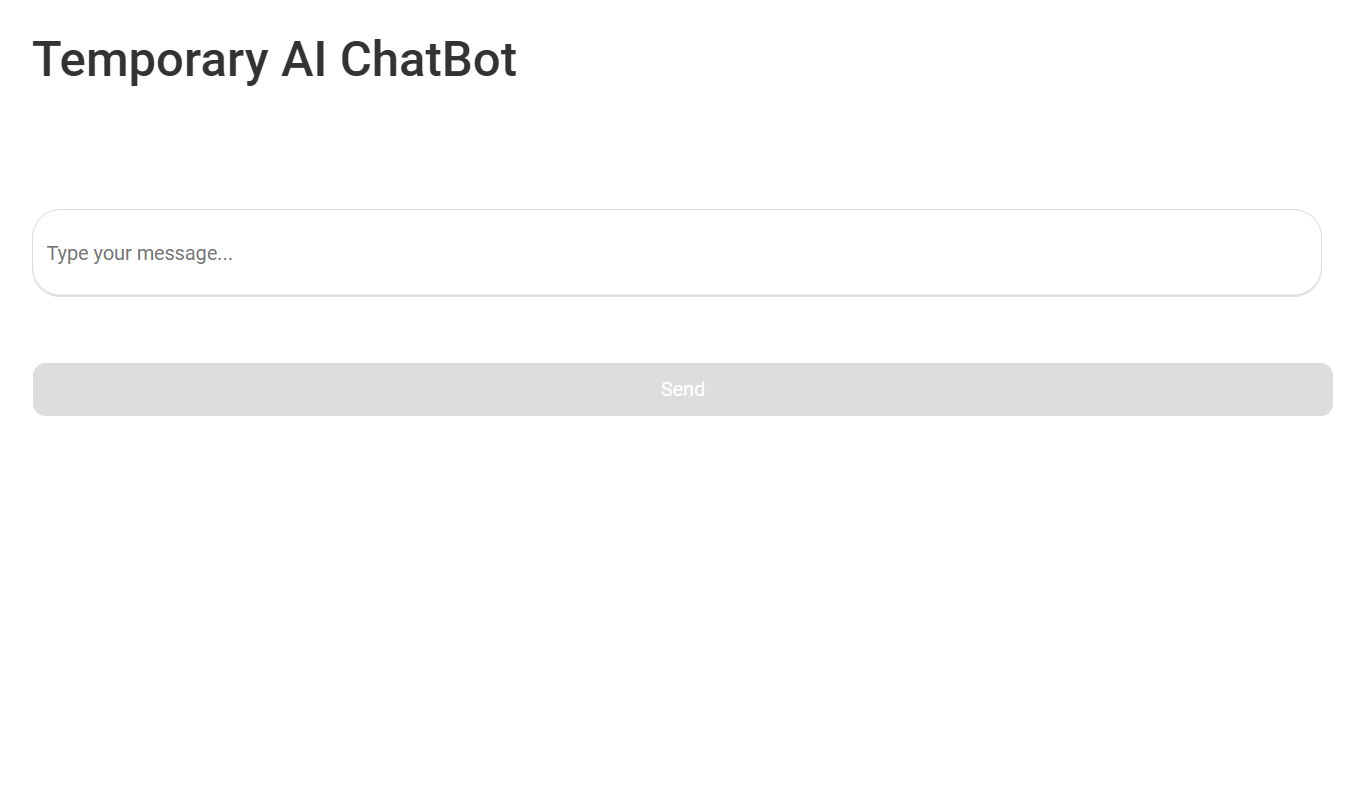Click the empty chat area below Send
This screenshot has width=1346, height=798.
click(682, 600)
